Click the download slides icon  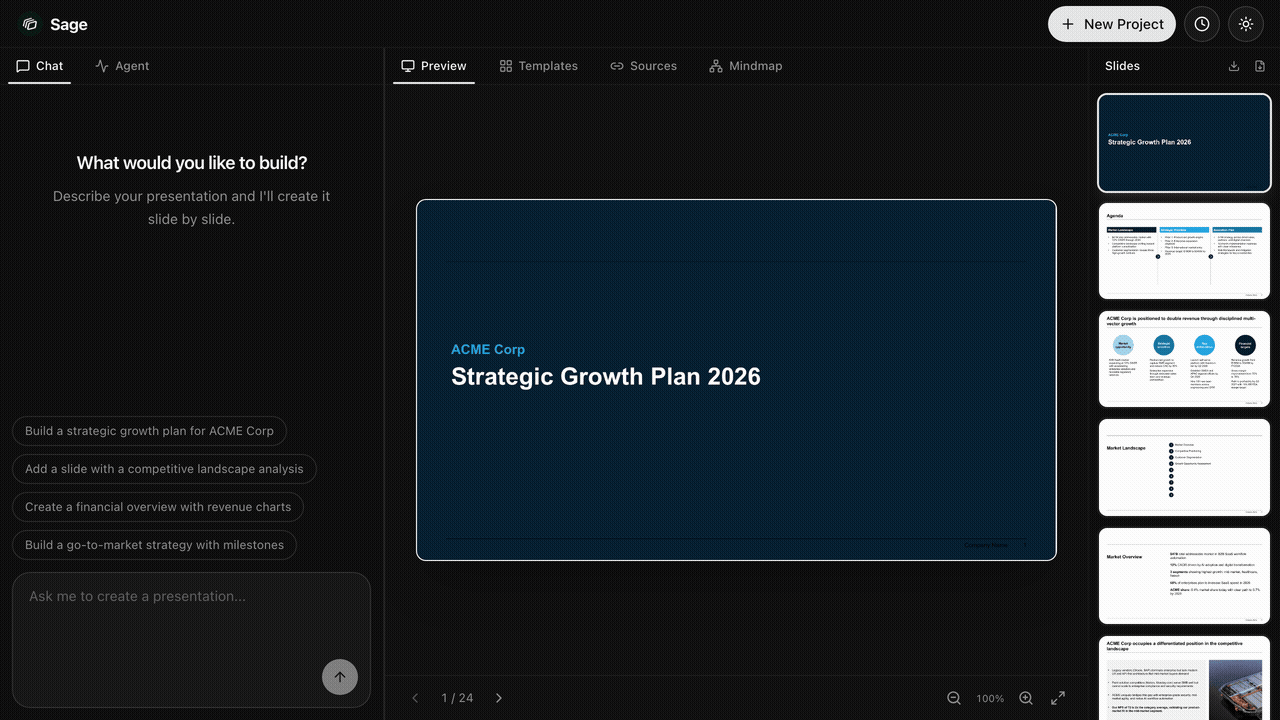pos(1233,66)
